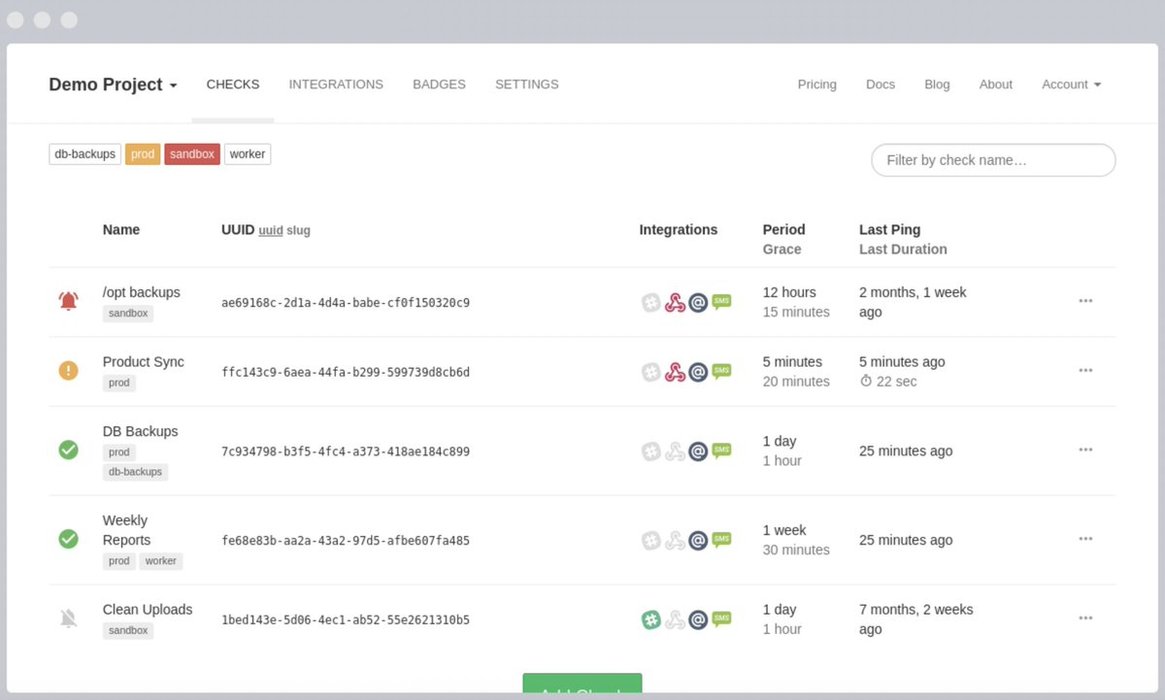Viewport: 1165px width, 700px height.
Task: Click the green checkmark status for Weekly Reports
Action: click(68, 539)
